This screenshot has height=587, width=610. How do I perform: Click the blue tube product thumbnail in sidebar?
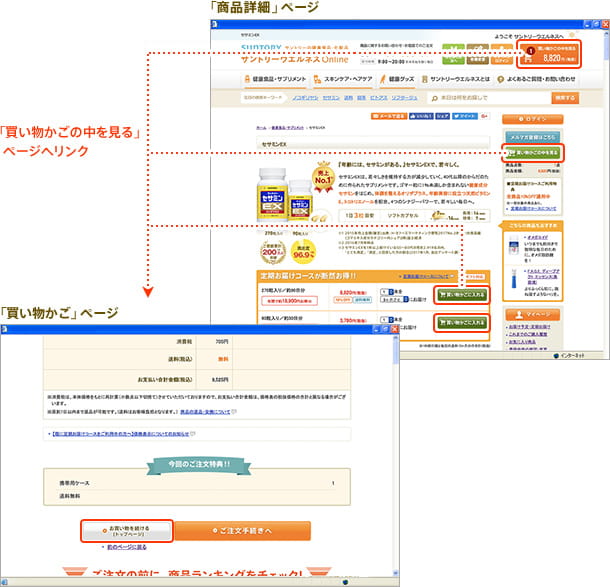[x=514, y=279]
